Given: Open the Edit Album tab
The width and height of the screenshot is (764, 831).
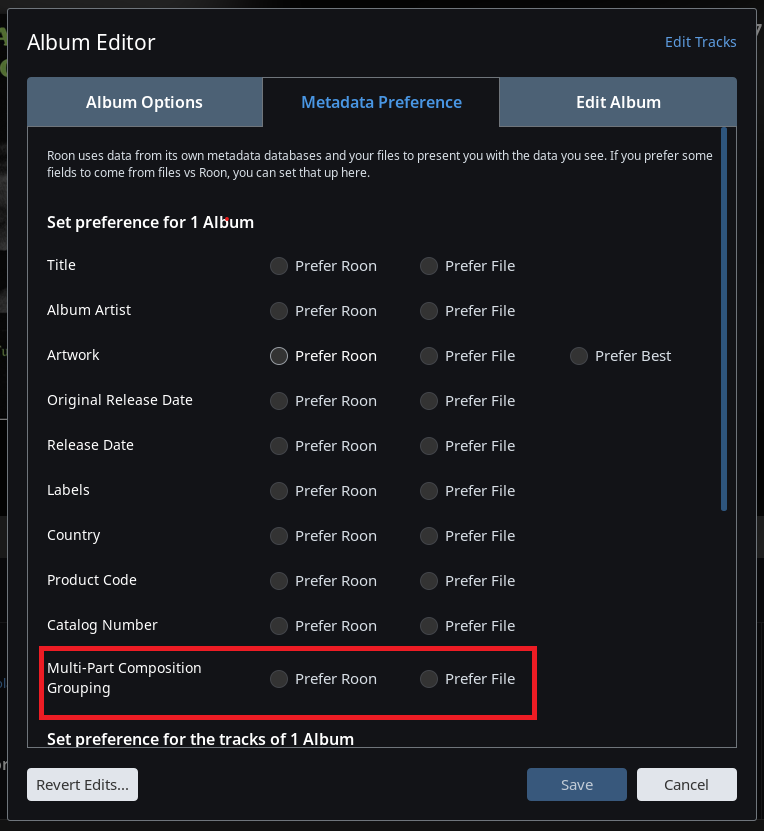Looking at the screenshot, I should point(618,102).
